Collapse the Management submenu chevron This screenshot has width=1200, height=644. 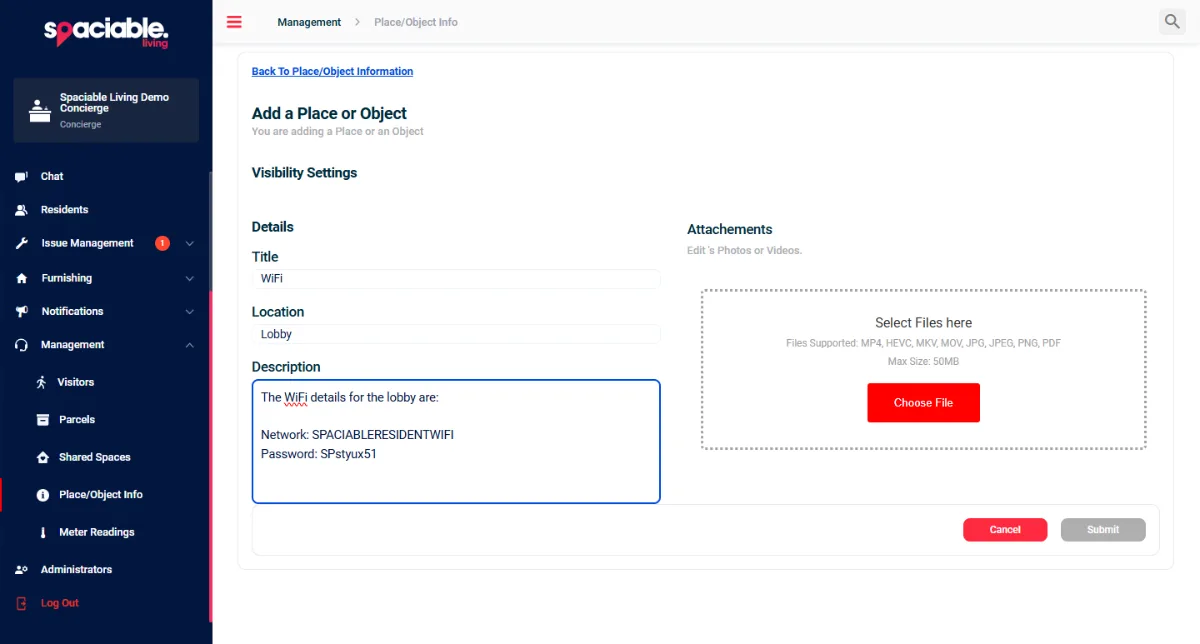(190, 345)
